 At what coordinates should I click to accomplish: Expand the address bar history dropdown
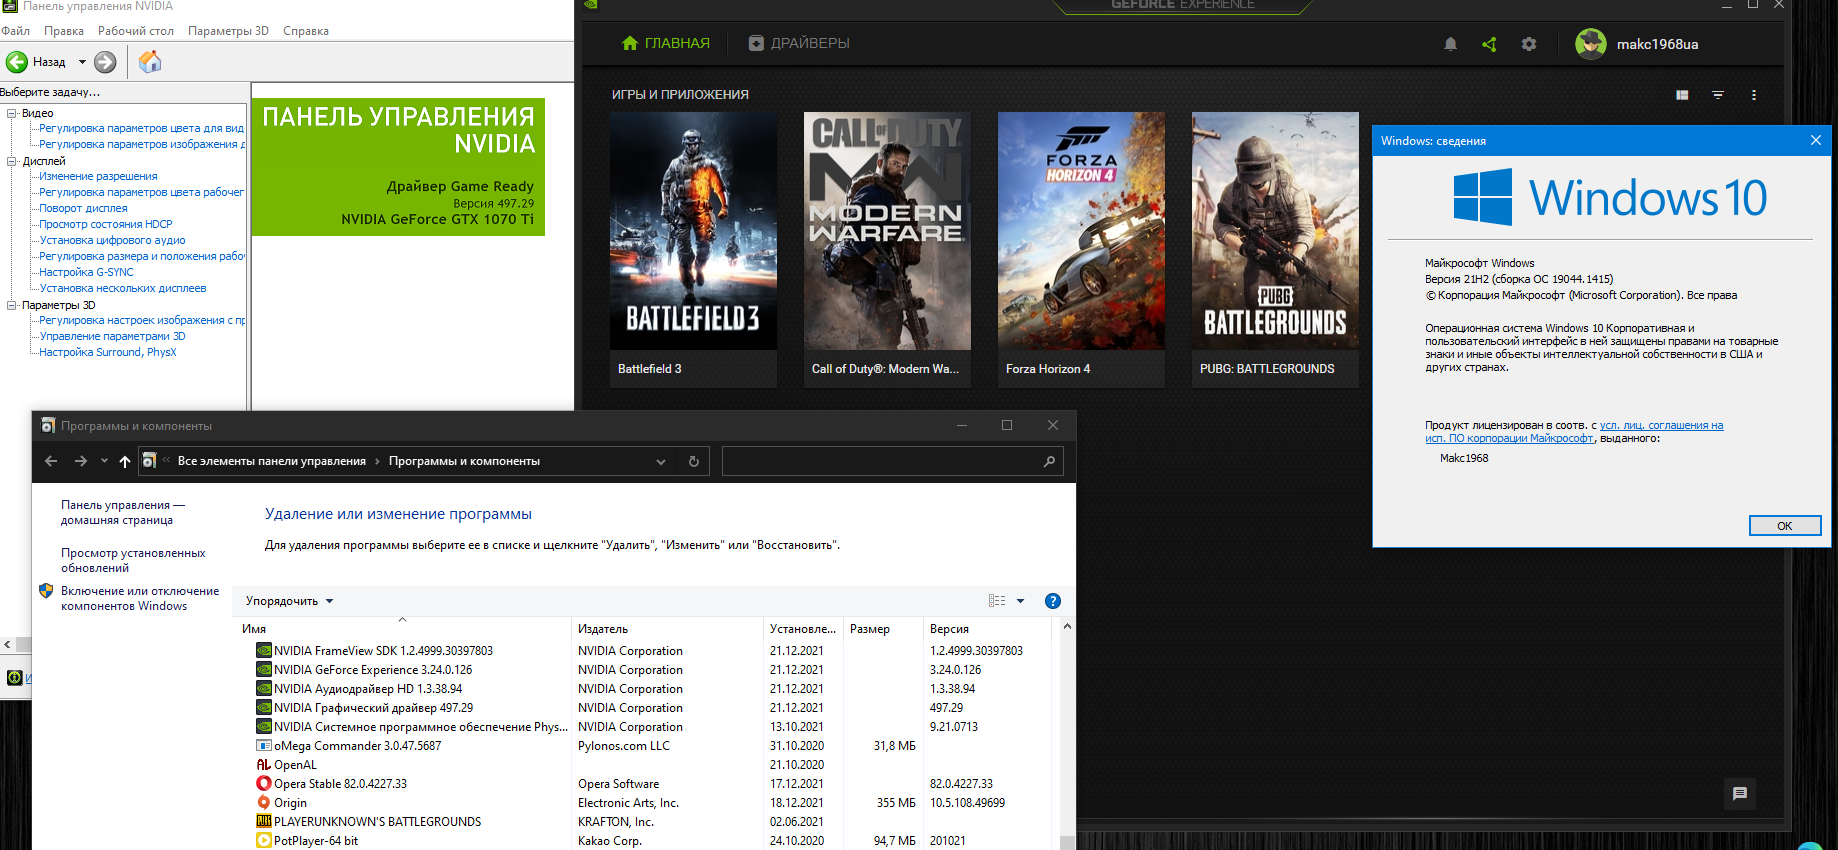[x=661, y=461]
